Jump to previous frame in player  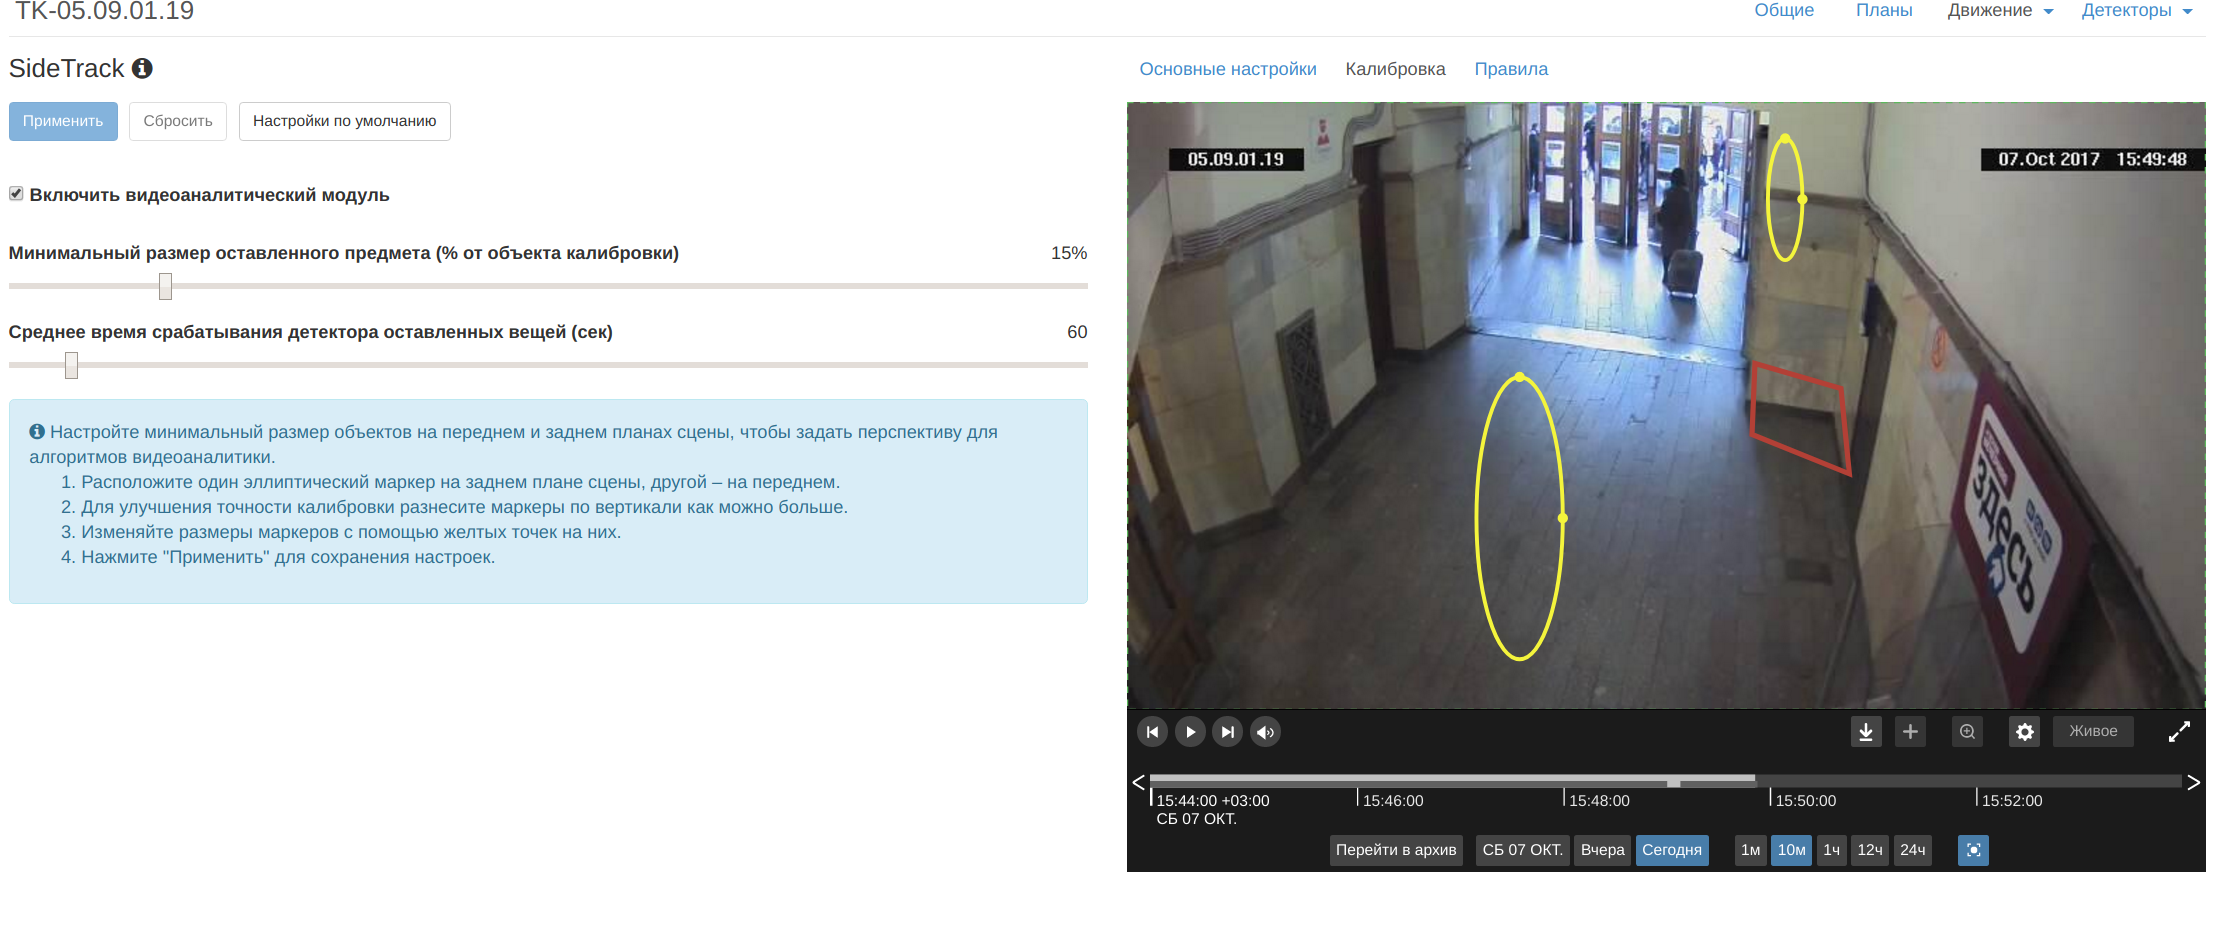tap(1152, 732)
